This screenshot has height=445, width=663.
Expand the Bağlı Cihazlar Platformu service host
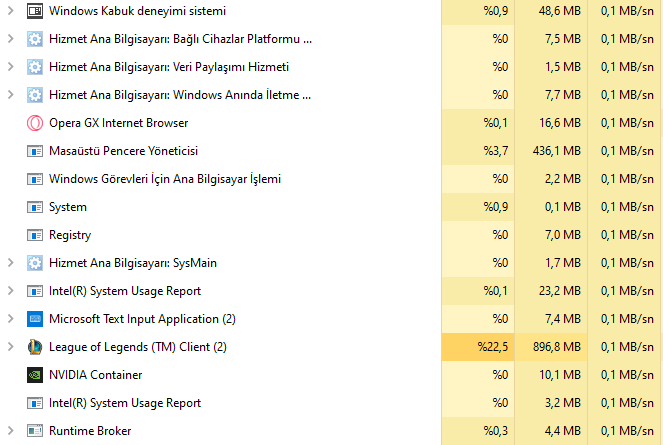[x=11, y=38]
